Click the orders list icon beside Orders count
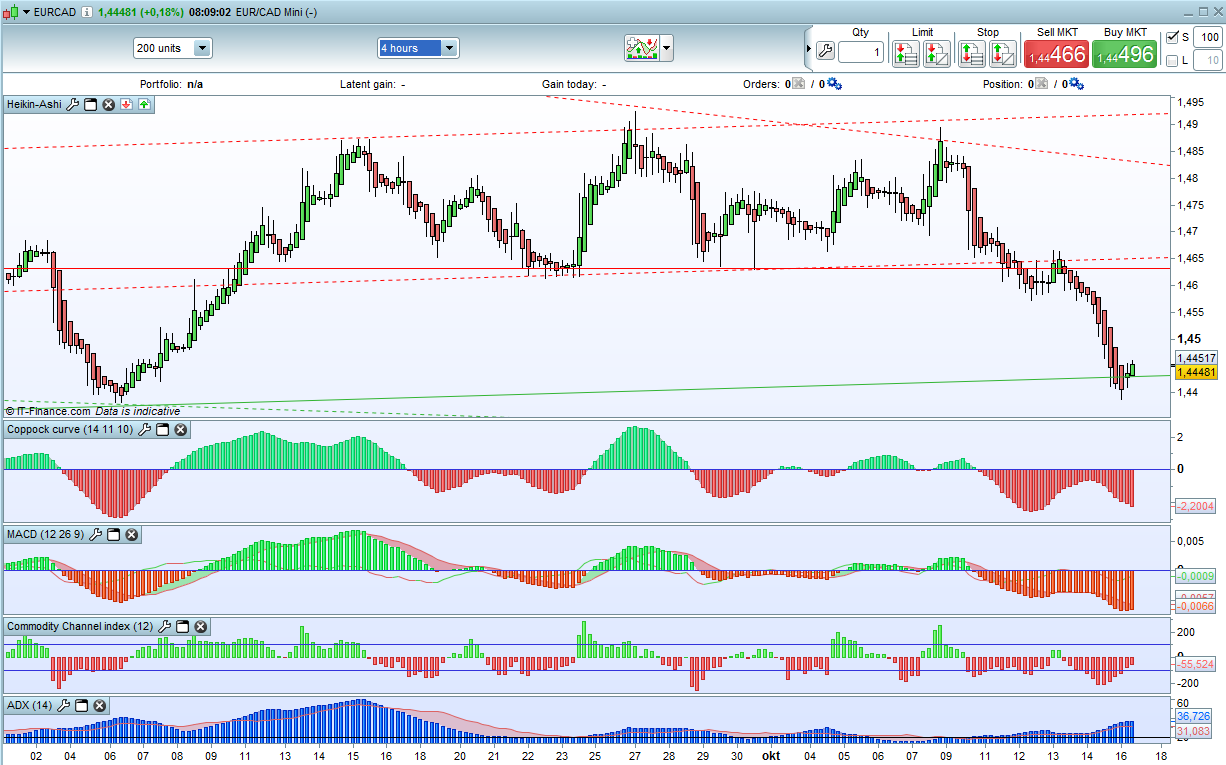Viewport: 1226px width, 765px height. tap(798, 85)
